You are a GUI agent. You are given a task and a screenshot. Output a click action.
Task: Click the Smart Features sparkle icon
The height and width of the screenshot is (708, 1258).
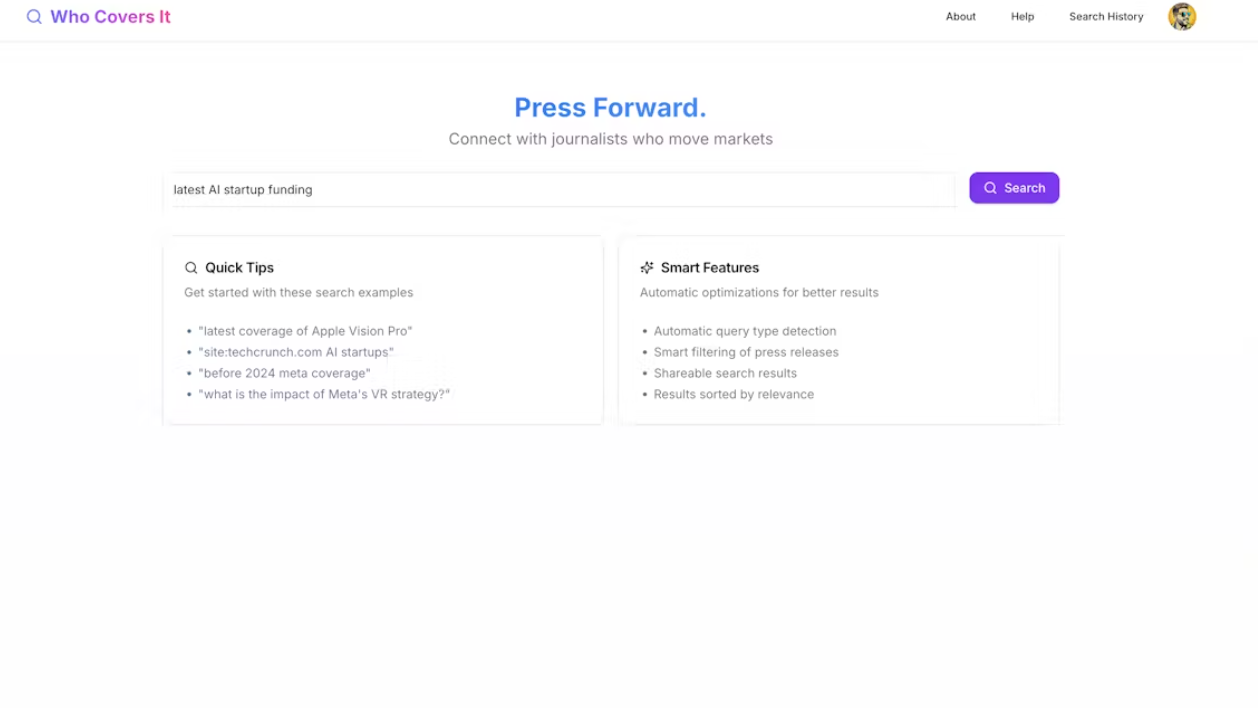coord(647,268)
